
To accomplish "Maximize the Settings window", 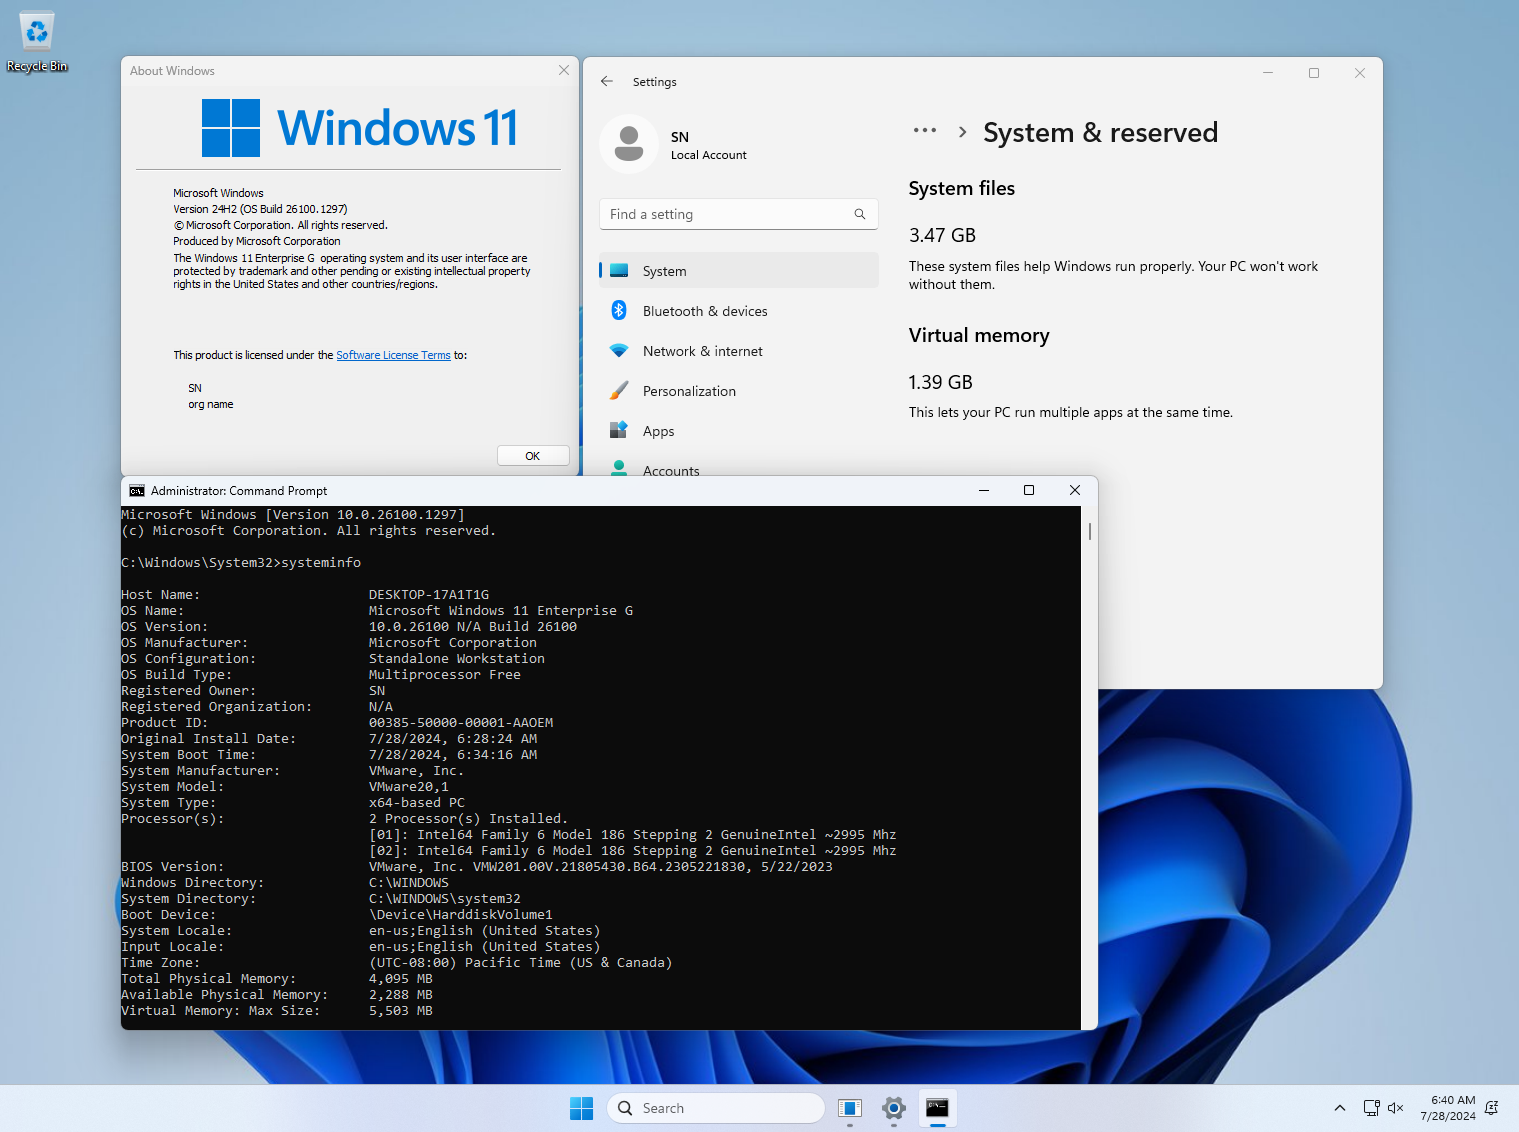I will [1314, 73].
